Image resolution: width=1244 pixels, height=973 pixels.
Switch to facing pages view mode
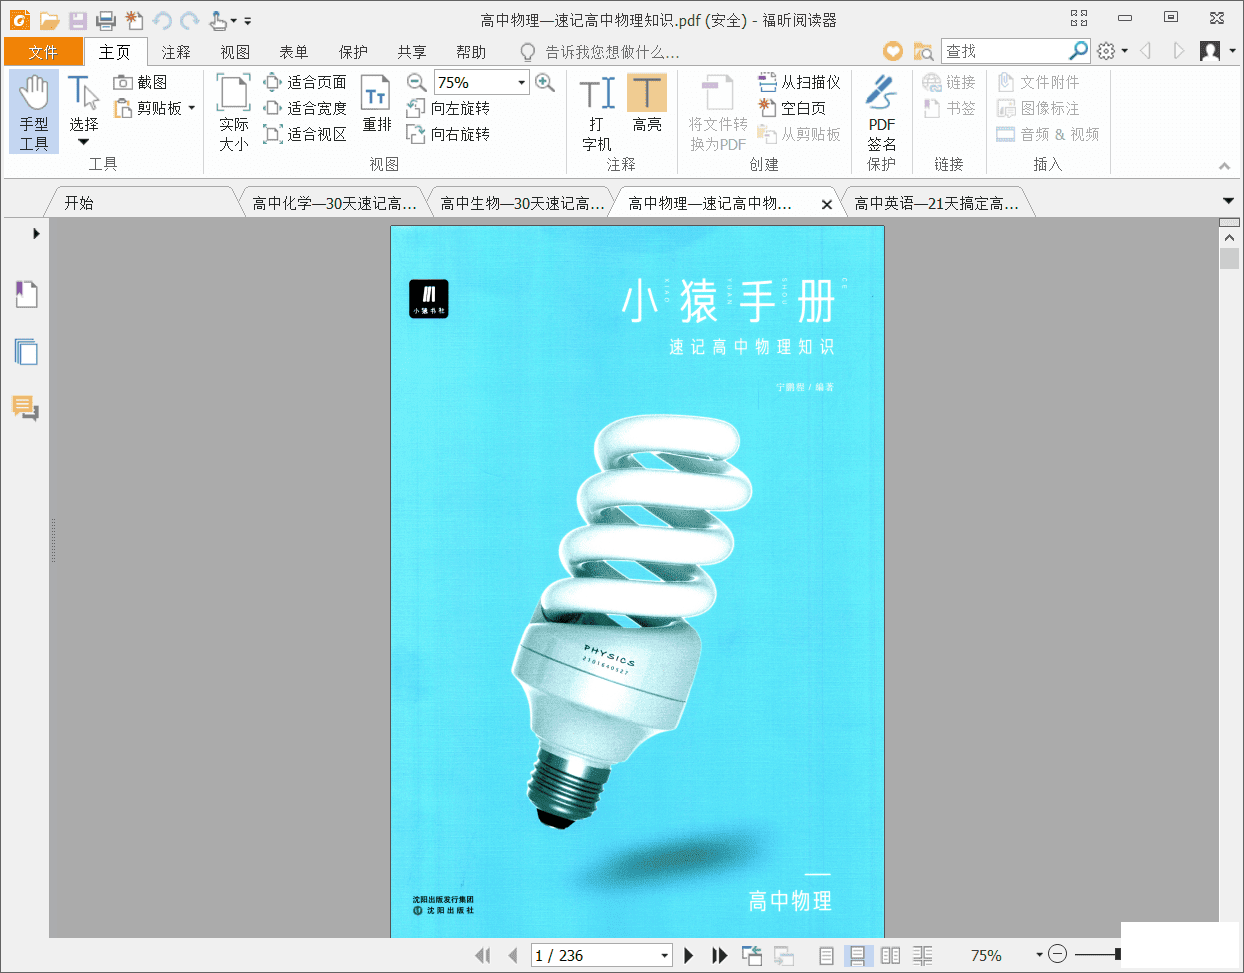pos(890,956)
